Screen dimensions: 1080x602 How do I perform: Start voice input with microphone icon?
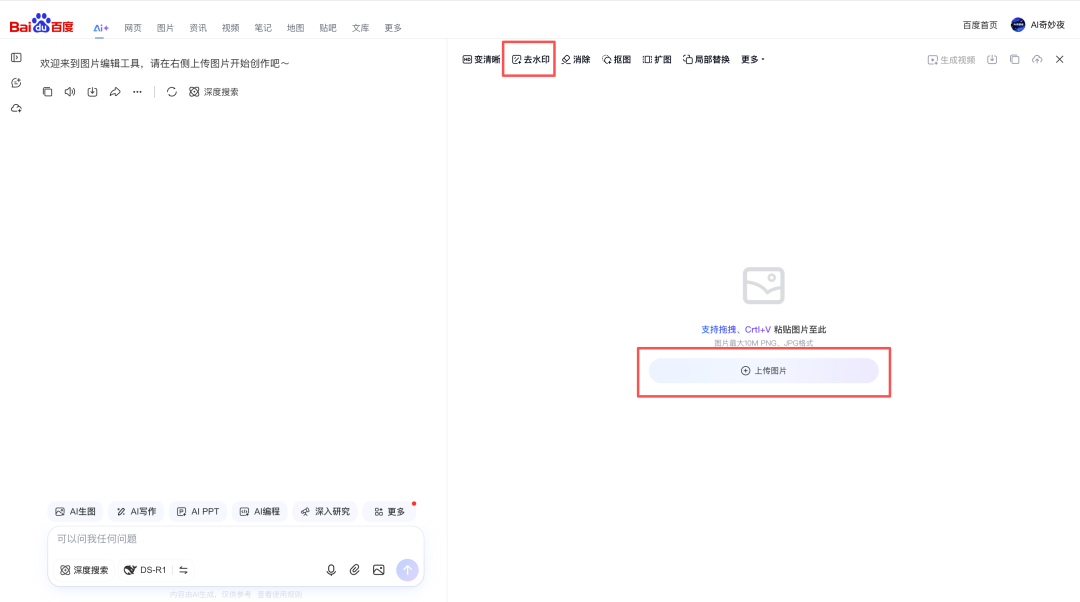331,570
